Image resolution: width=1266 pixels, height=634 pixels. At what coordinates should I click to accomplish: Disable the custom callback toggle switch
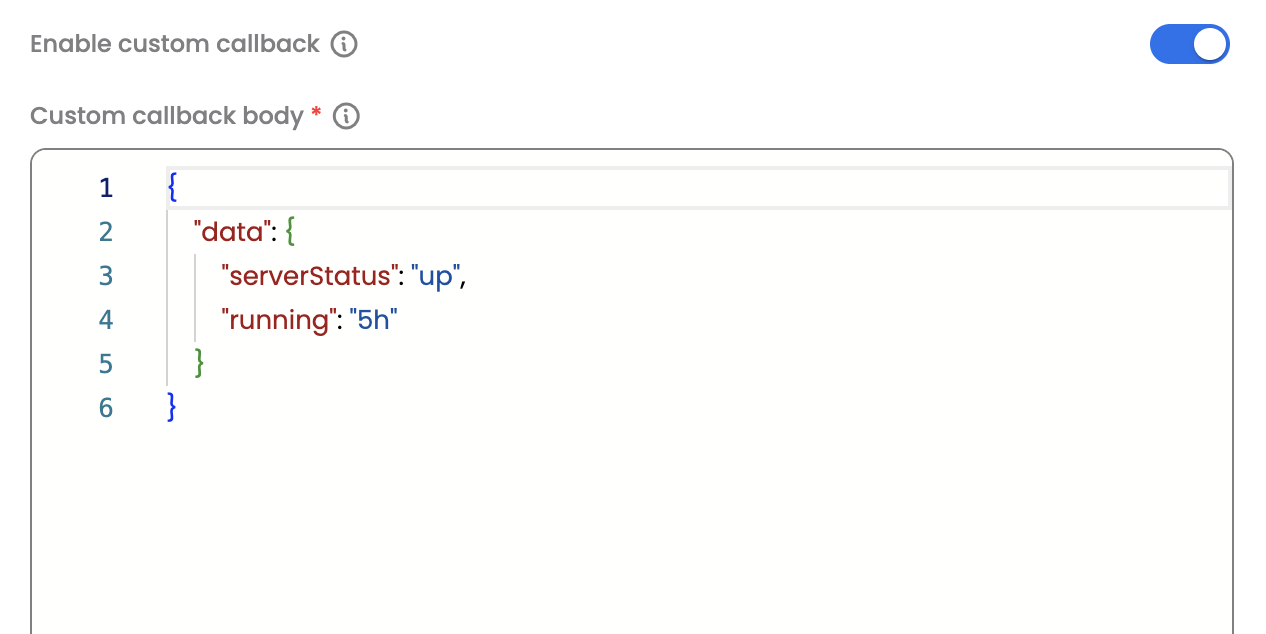(x=1189, y=44)
